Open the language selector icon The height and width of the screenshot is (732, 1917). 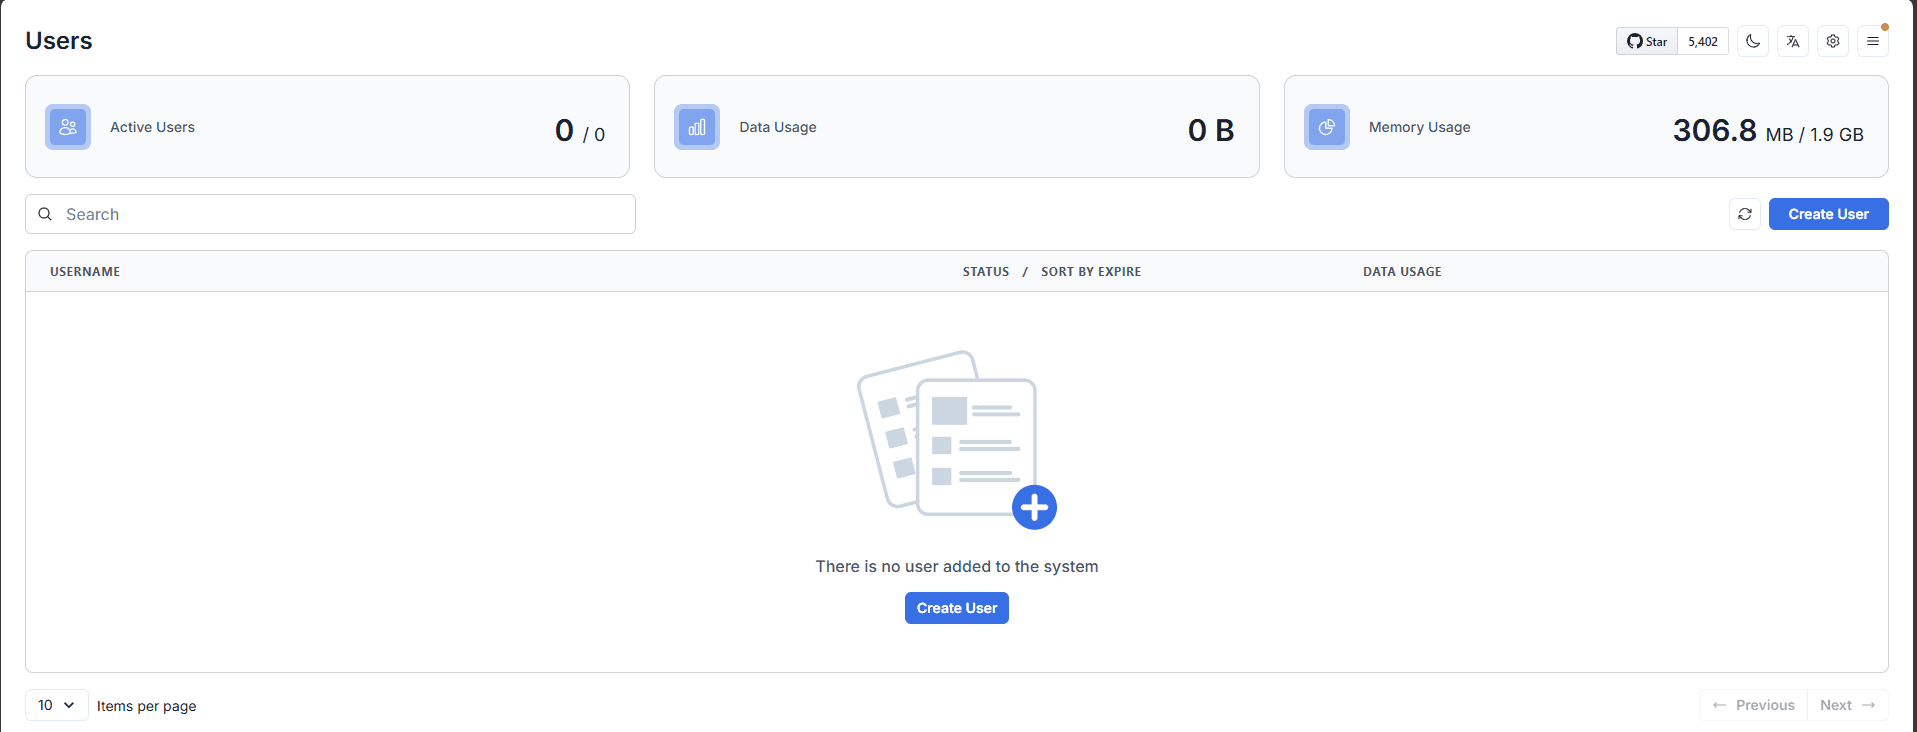(x=1792, y=41)
